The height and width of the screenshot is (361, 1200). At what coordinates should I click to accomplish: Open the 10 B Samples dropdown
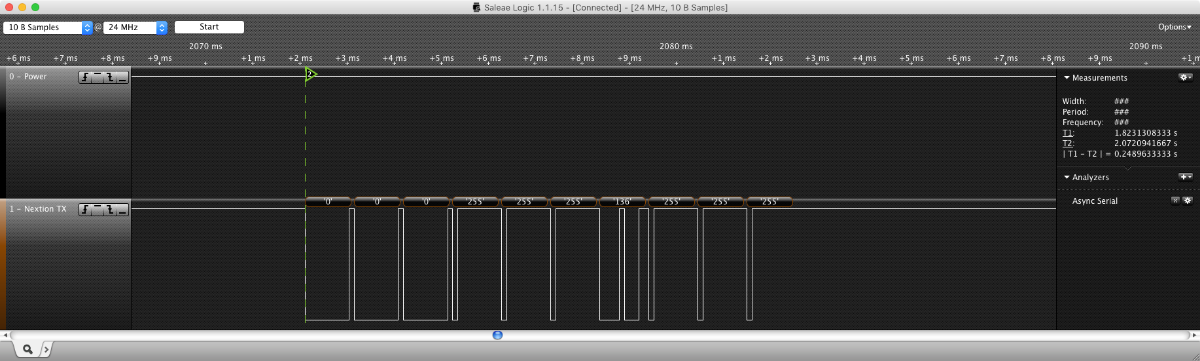pos(48,27)
